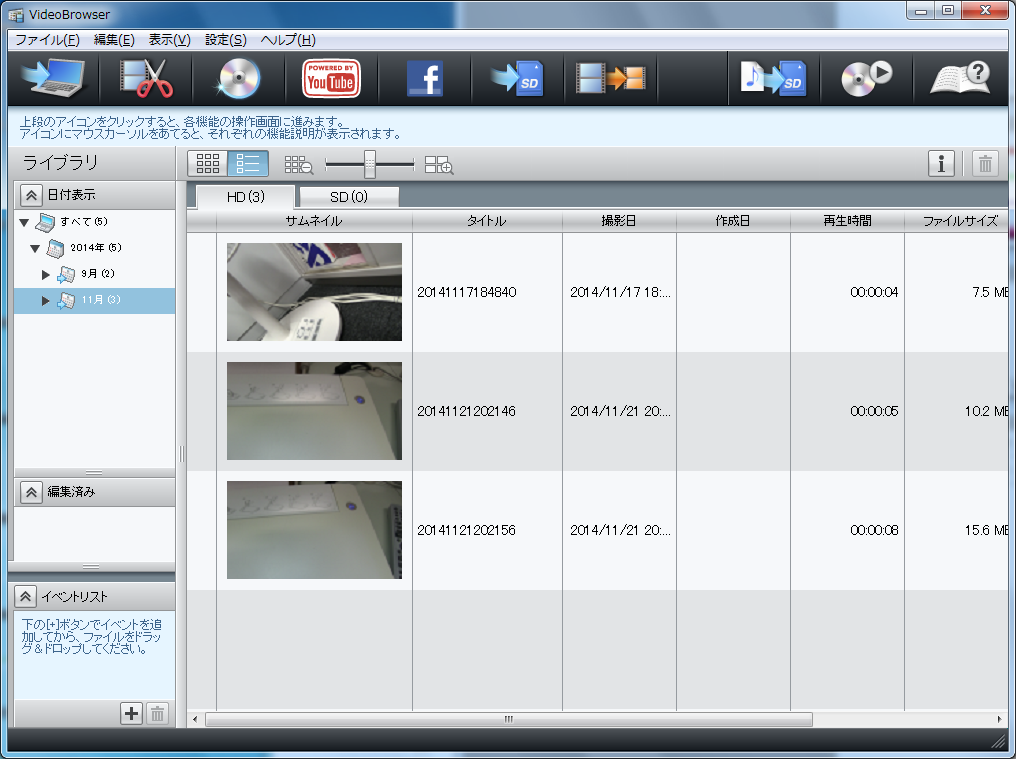Click the enlarge thumbnails icon

(439, 165)
